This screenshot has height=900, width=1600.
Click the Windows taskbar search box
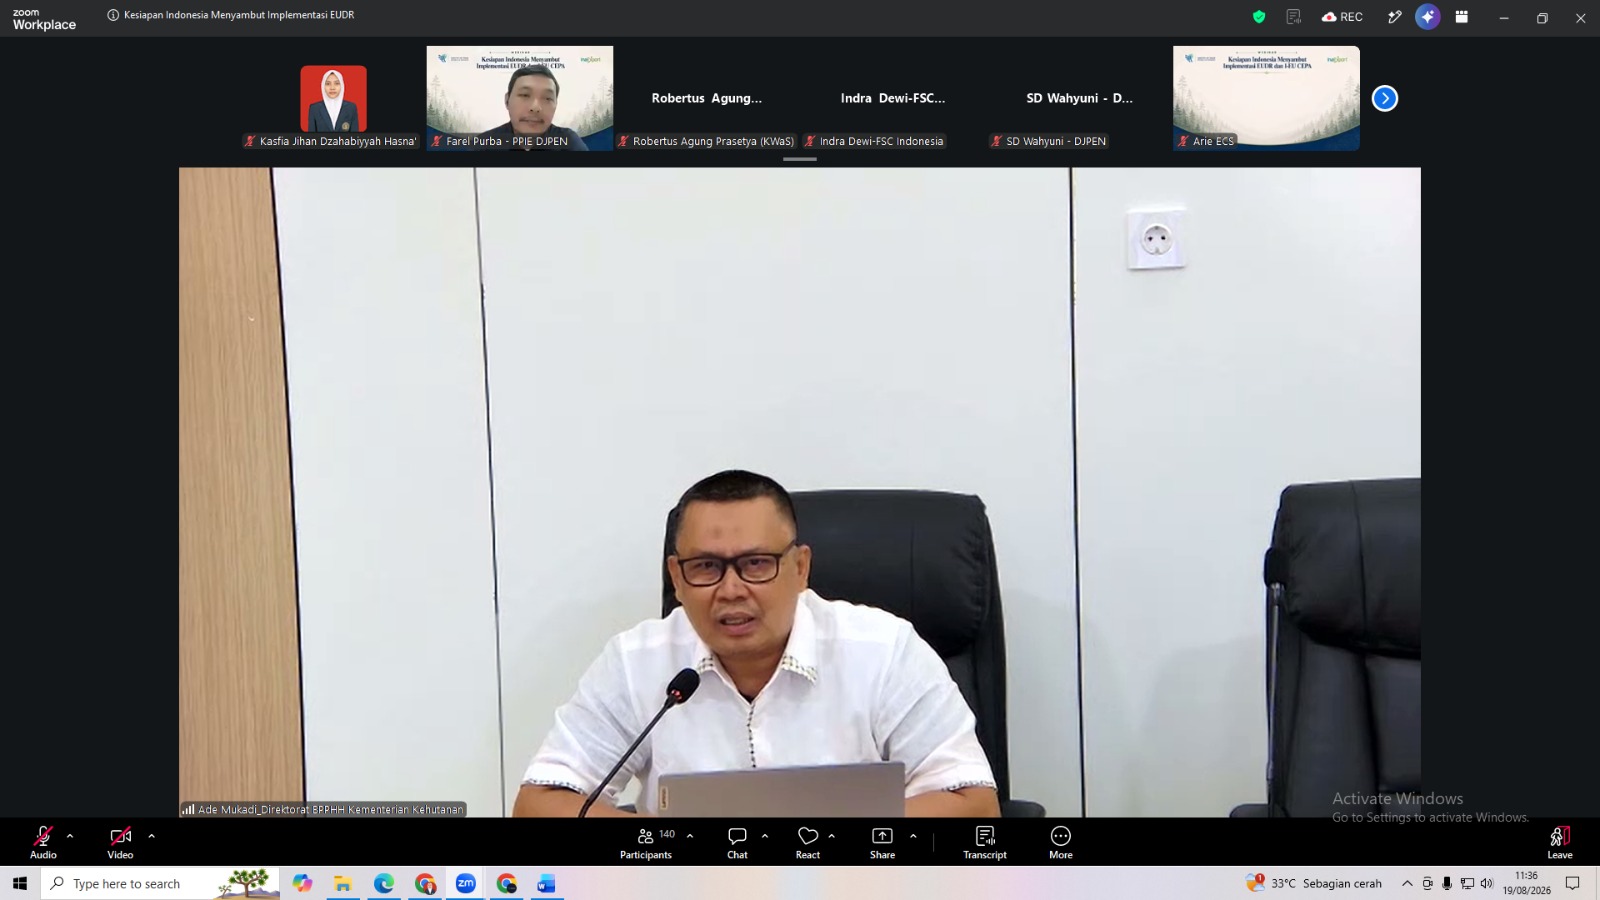(160, 883)
